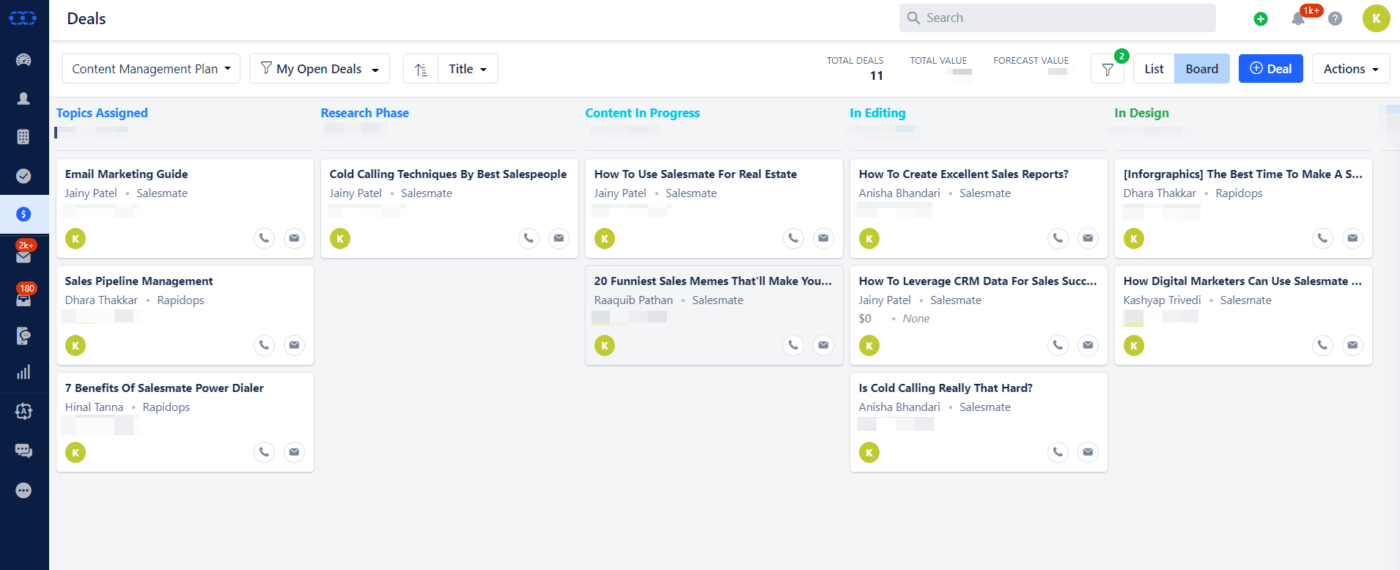Click the green quick add plus icon

click(1260, 18)
